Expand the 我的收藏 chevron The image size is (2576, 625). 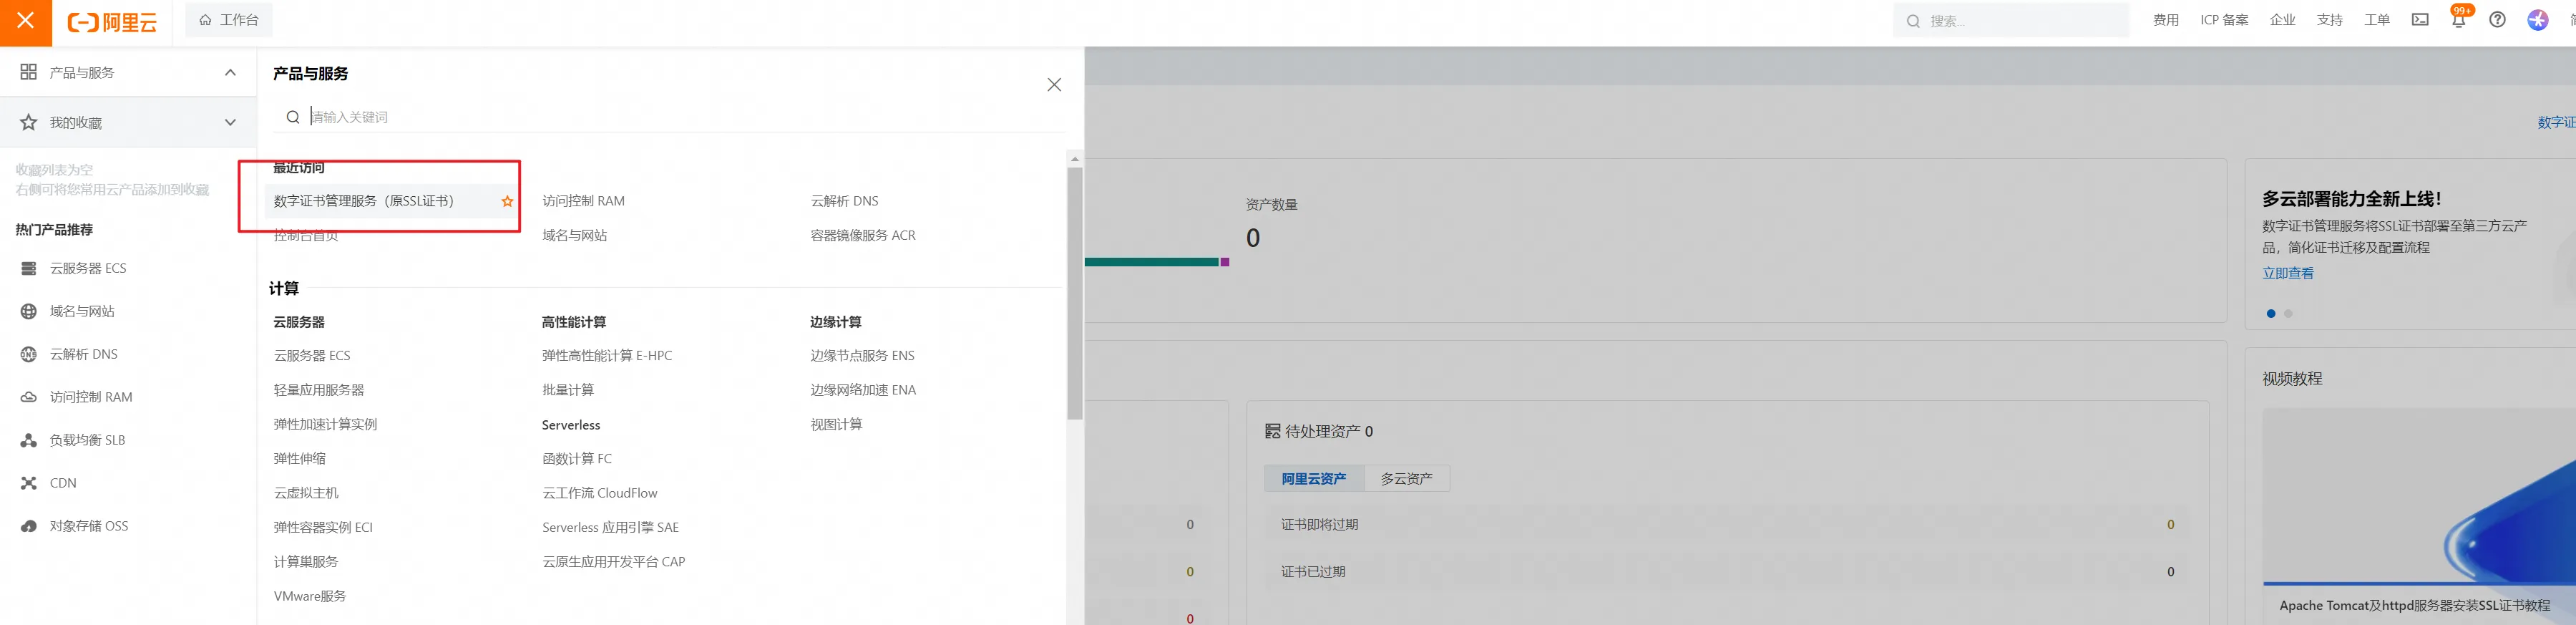[231, 123]
